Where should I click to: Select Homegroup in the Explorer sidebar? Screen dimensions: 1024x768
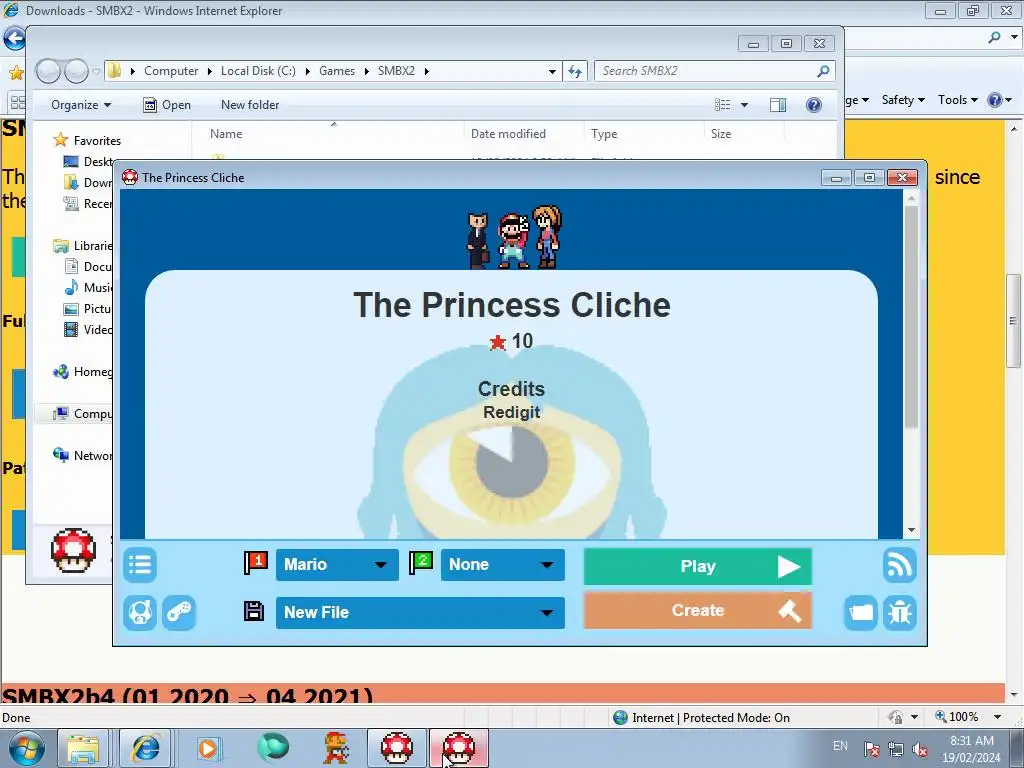82,372
